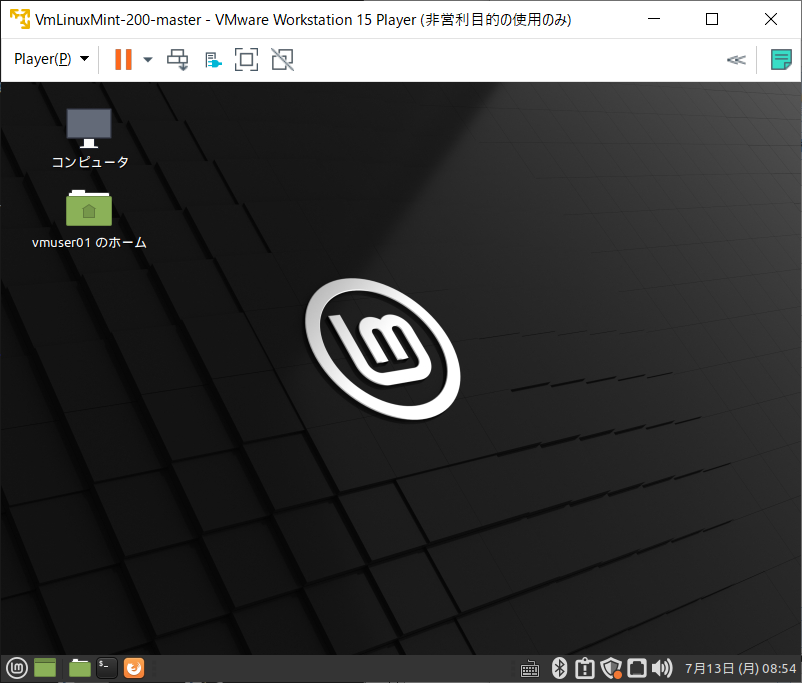The image size is (802, 683).
Task: Open the panel calendar clock 08:54
Action: (x=741, y=669)
